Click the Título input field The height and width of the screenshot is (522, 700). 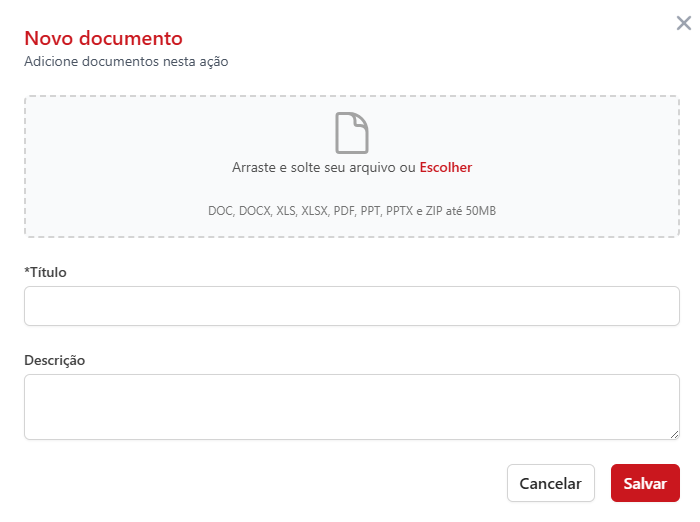pyautogui.click(x=352, y=306)
